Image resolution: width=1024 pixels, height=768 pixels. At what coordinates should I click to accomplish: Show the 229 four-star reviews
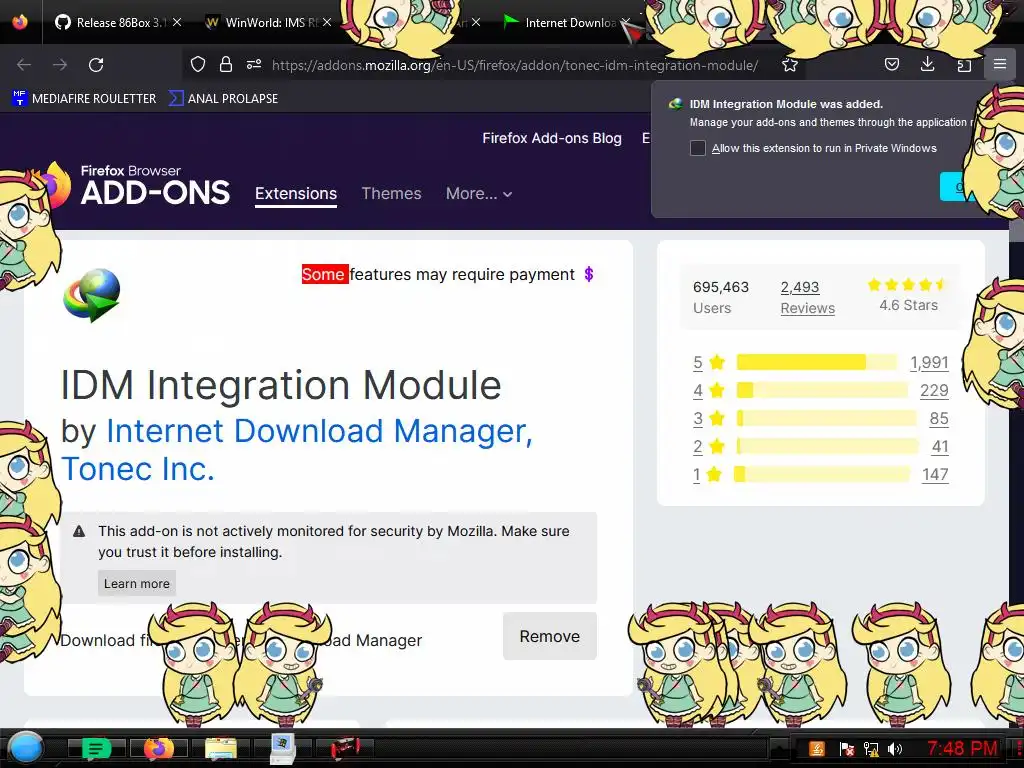point(934,391)
